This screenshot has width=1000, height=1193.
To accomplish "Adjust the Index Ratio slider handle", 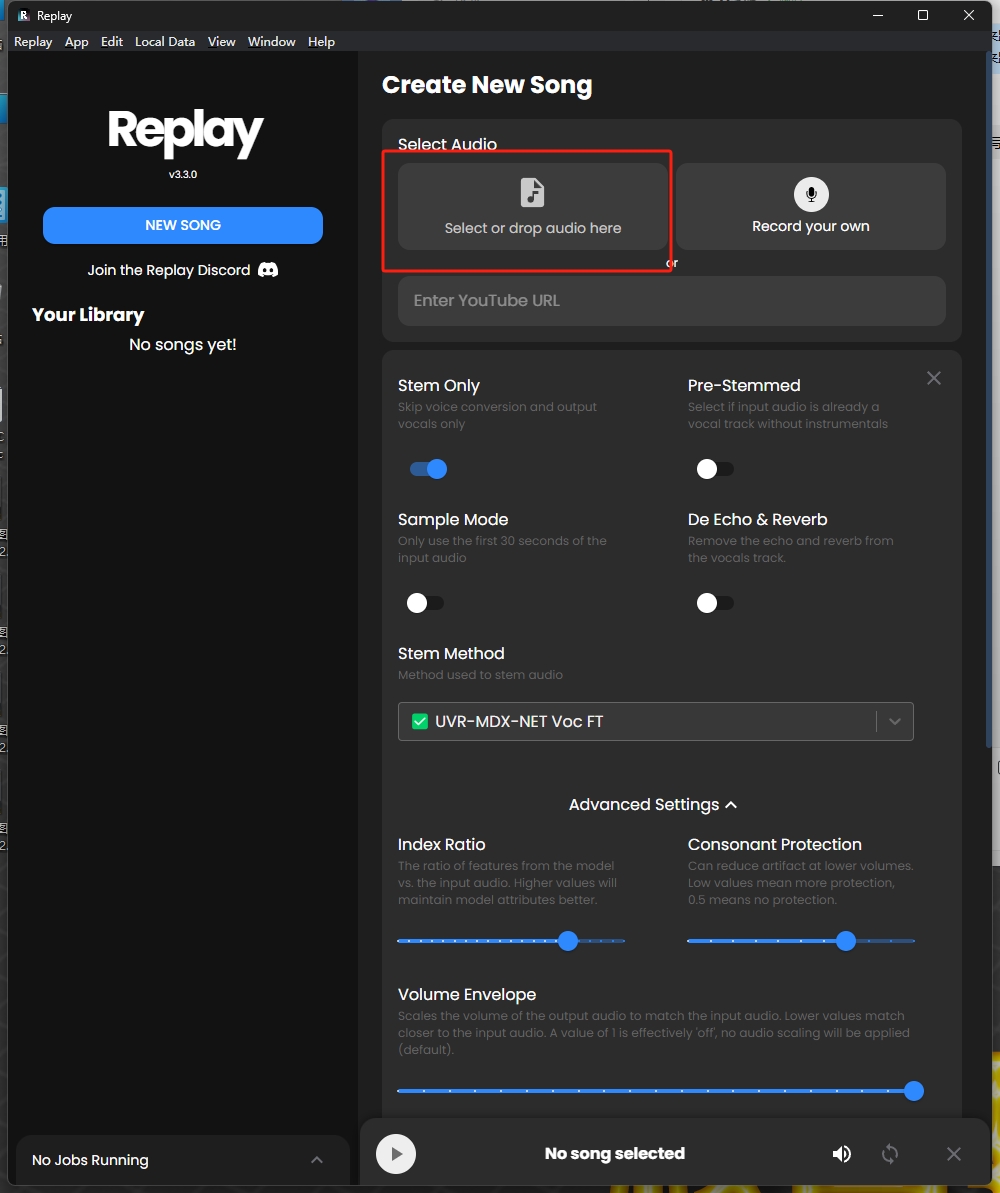I will [x=568, y=941].
